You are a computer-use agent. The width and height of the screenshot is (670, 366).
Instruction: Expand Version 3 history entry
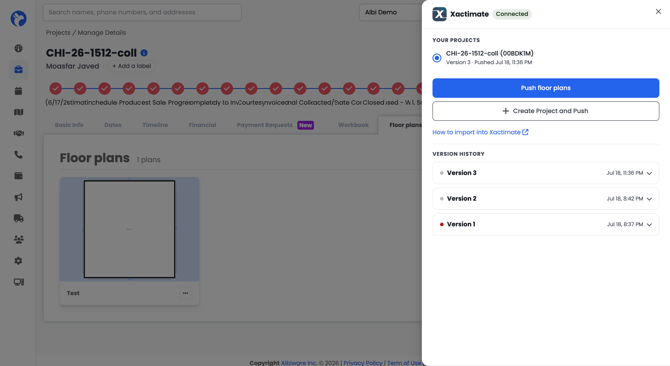546,173
